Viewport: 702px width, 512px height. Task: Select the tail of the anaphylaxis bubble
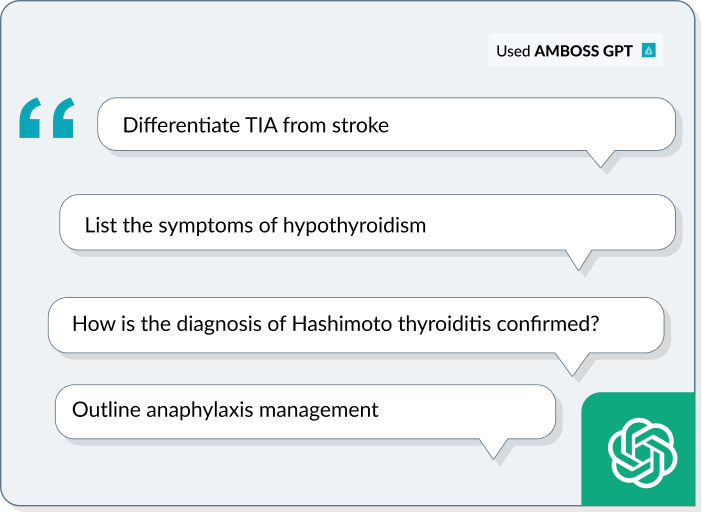(x=493, y=448)
